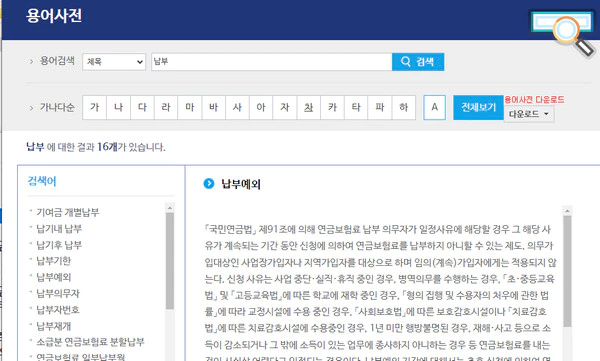Select the 카 consonant filter
This screenshot has height=361, width=600.
click(x=332, y=107)
